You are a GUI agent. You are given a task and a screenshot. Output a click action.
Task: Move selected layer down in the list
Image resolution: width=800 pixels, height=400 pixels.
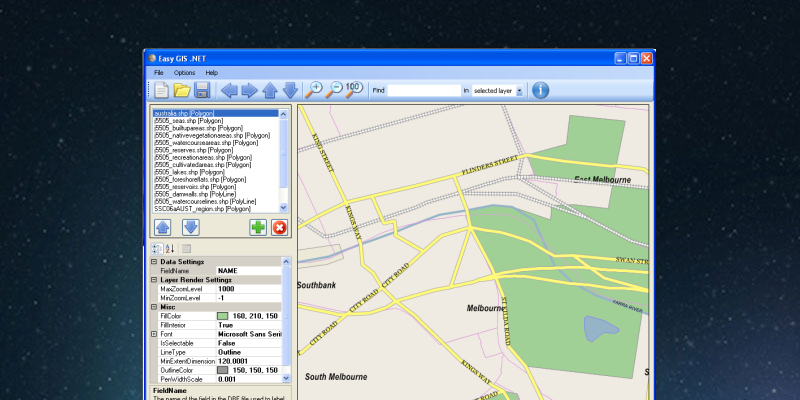(191, 227)
